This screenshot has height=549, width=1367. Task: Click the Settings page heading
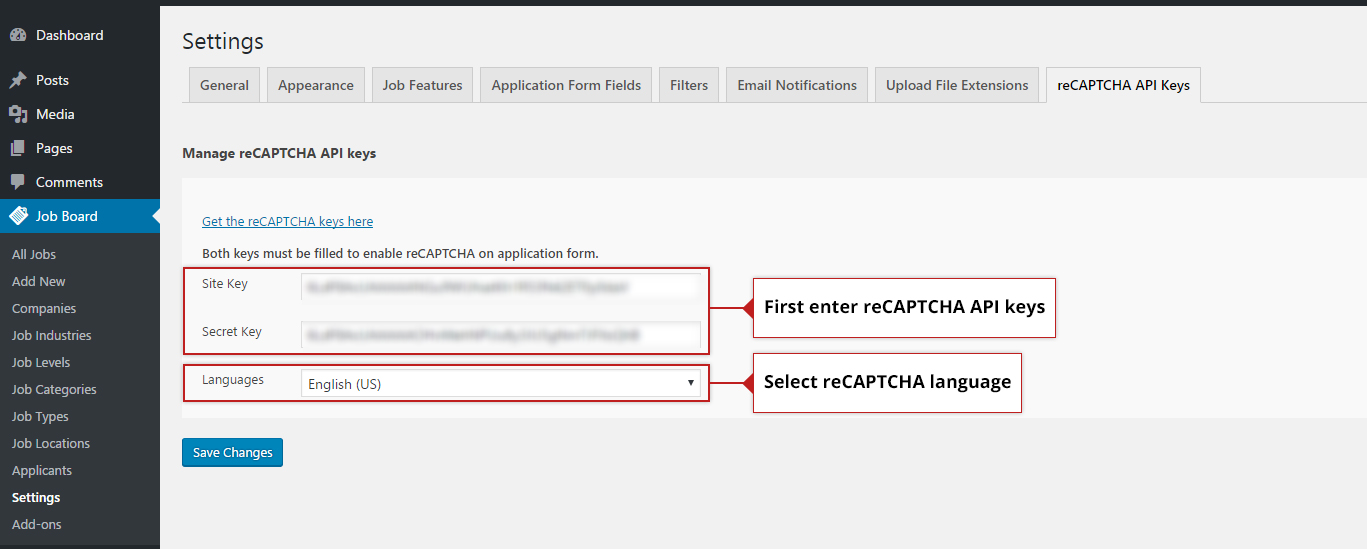point(223,41)
